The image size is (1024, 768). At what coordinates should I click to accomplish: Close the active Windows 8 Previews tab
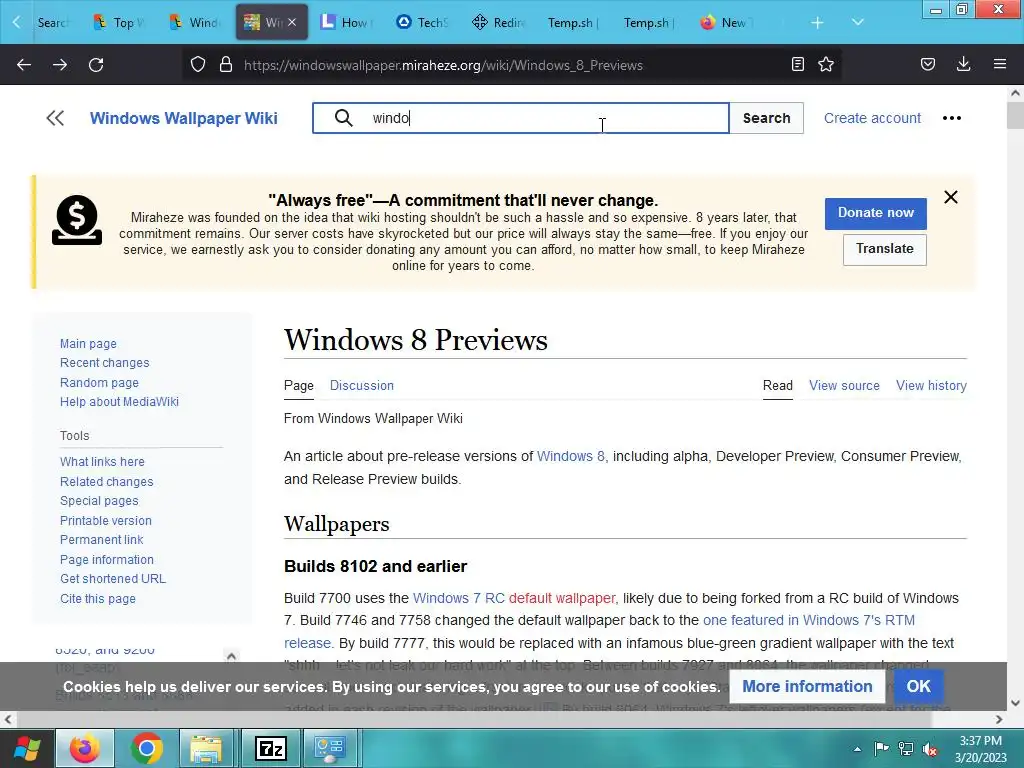292,23
